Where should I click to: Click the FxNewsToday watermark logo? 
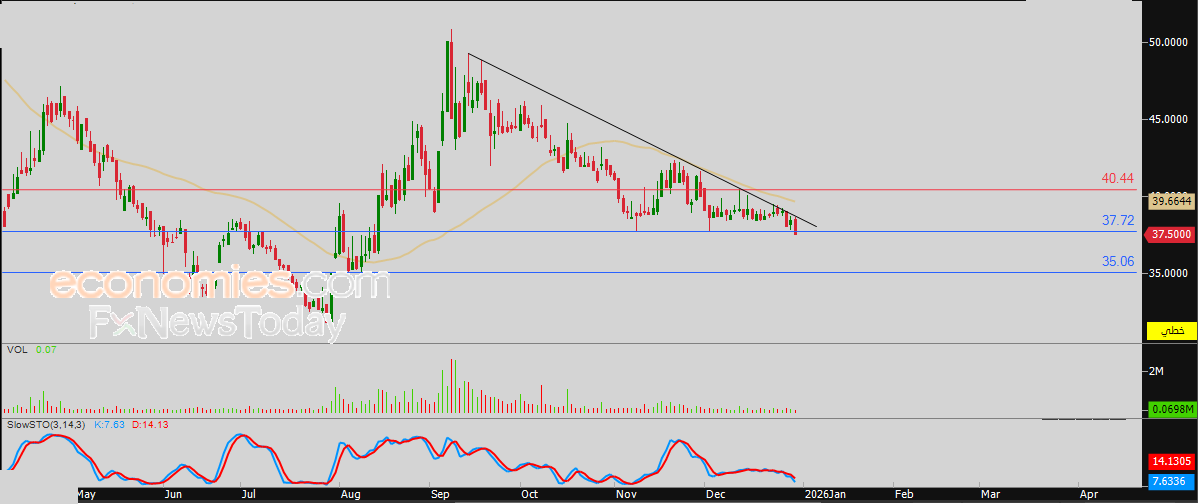coord(217,323)
